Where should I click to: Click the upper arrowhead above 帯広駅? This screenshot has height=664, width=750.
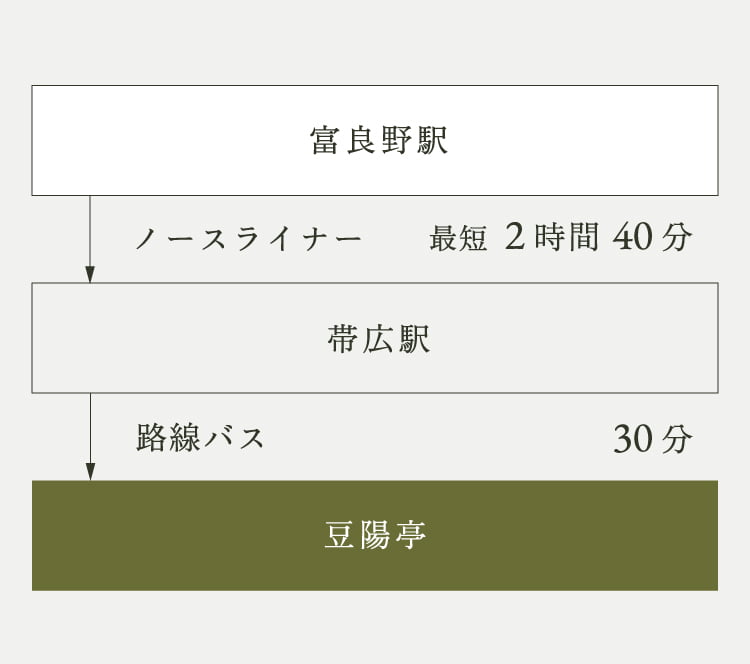(90, 274)
